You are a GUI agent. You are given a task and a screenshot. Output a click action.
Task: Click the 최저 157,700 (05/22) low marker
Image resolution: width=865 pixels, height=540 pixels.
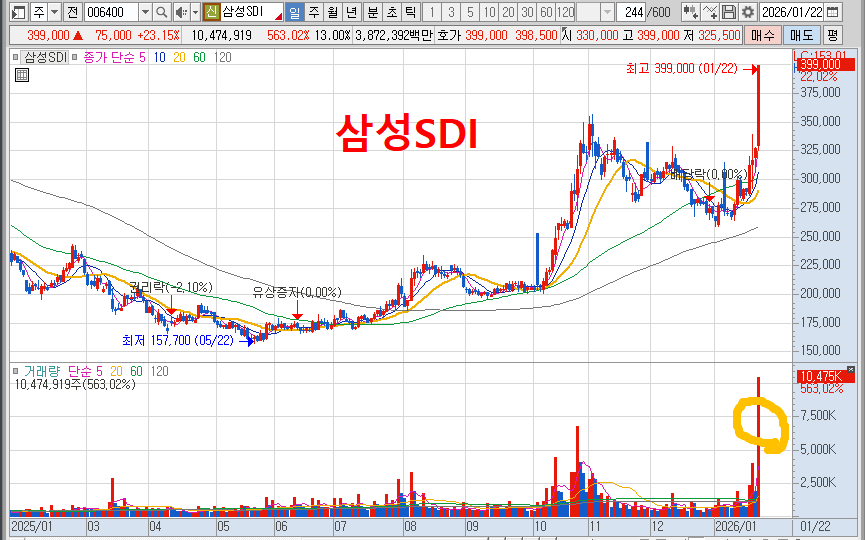click(178, 340)
